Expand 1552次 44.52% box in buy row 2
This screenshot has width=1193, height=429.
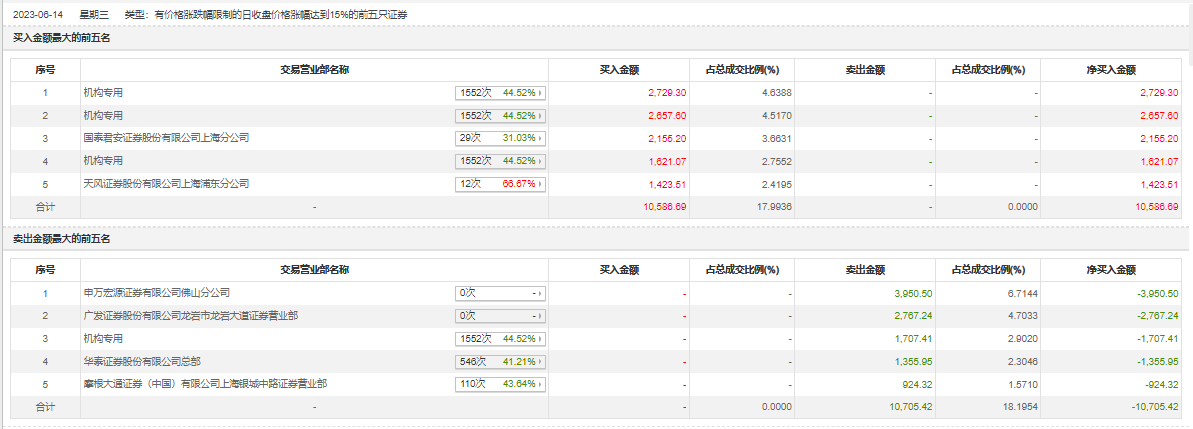(501, 116)
